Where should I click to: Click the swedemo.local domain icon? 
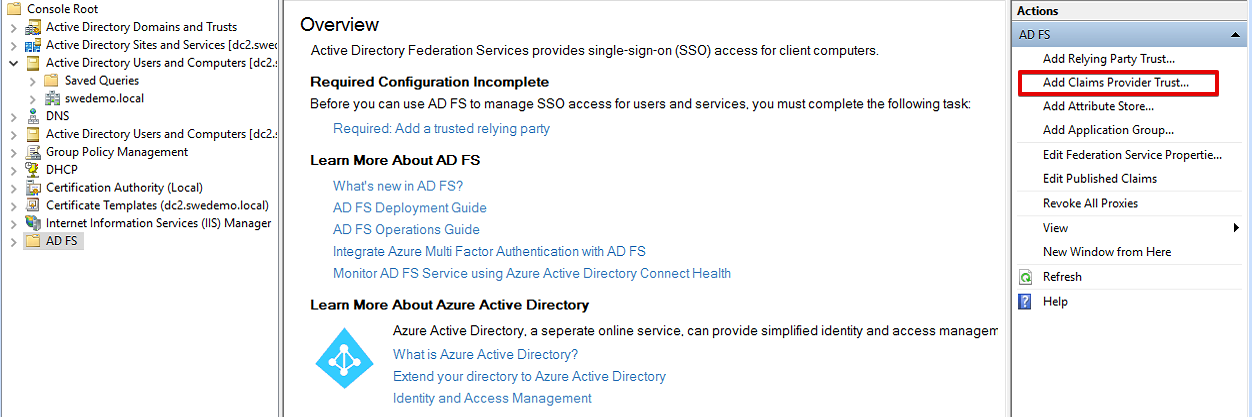[52, 99]
